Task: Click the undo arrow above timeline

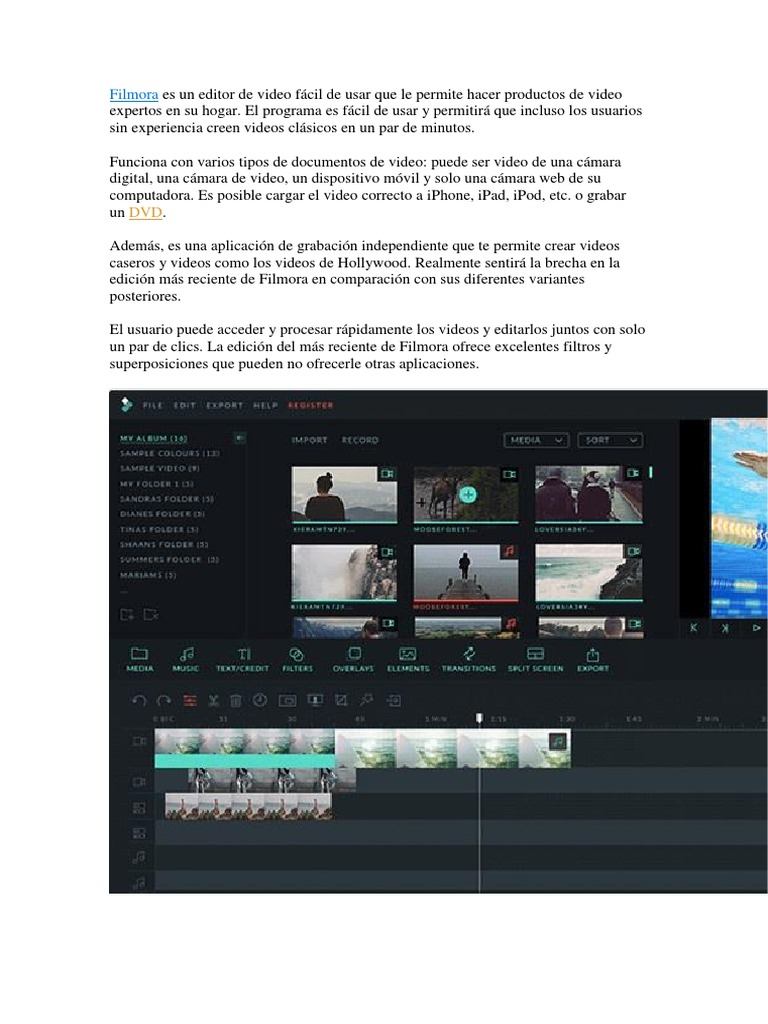Action: coord(139,700)
